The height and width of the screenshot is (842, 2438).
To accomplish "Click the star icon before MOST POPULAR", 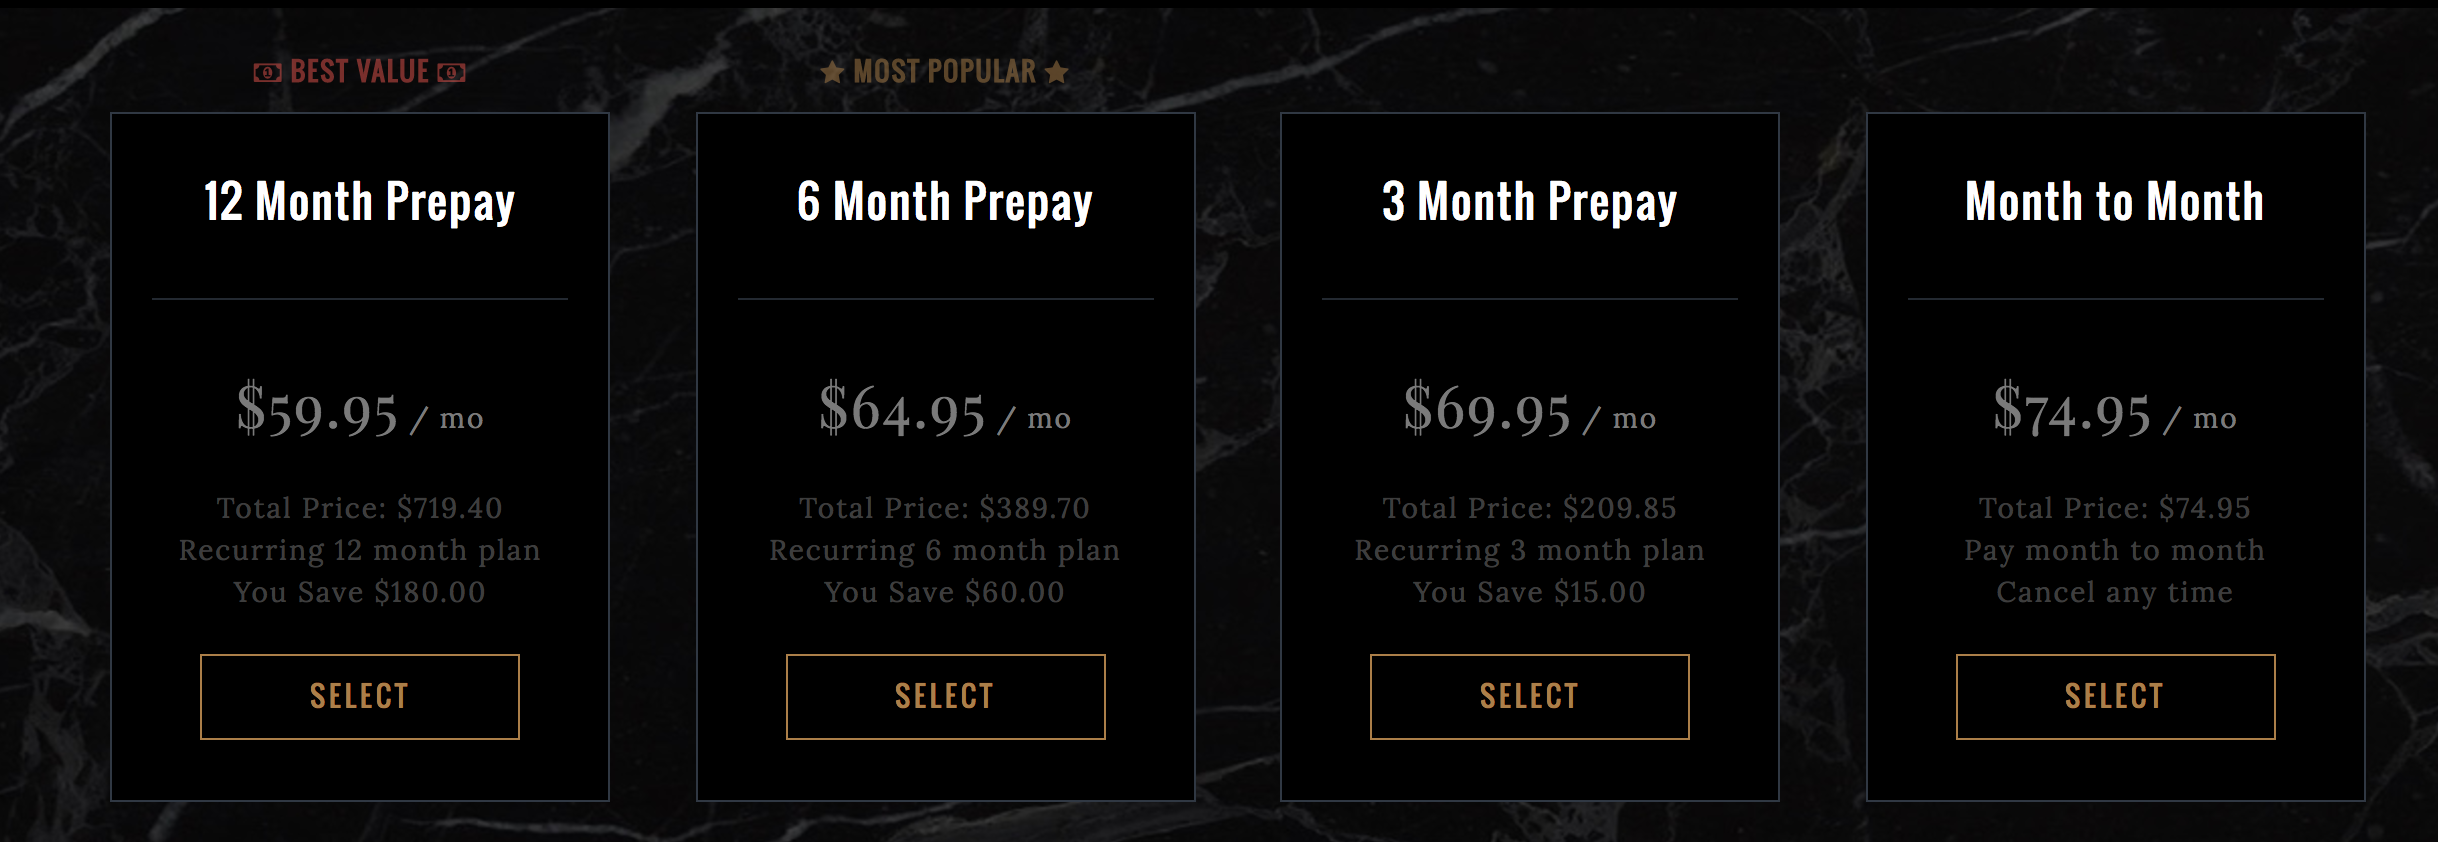I will coord(832,72).
